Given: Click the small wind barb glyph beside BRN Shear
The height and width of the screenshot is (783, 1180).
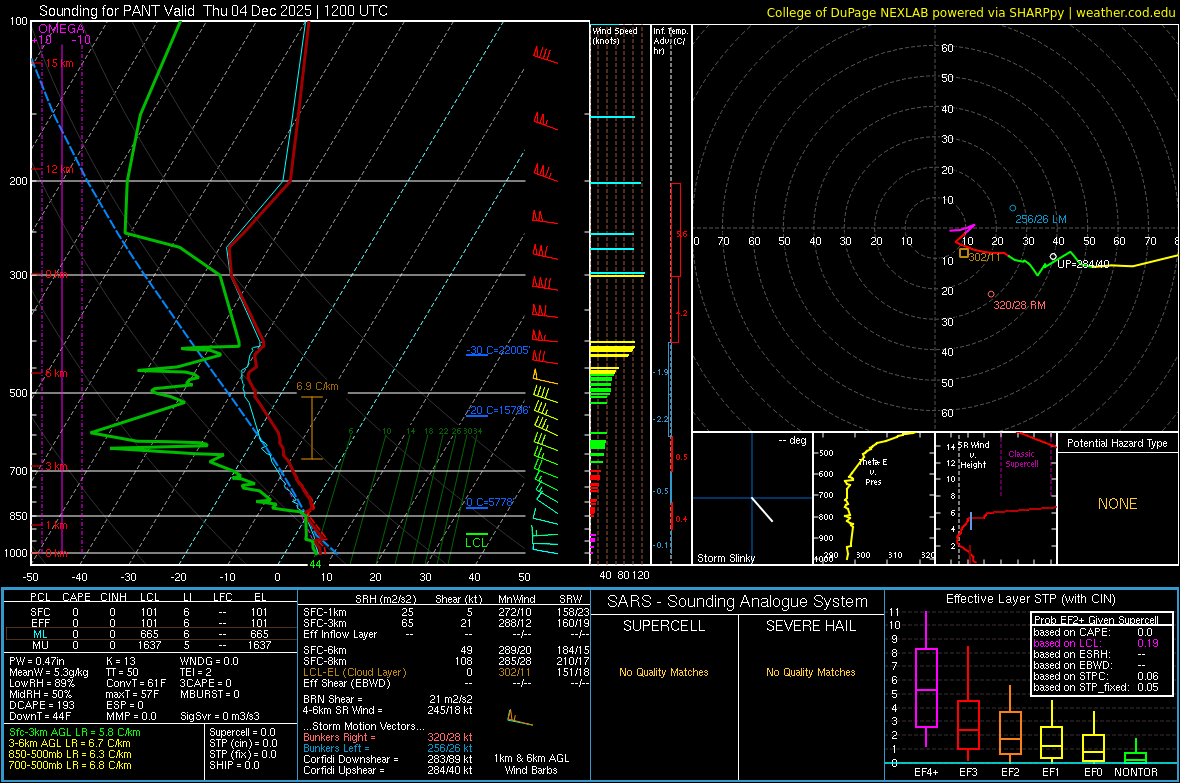Looking at the screenshot, I should click(520, 717).
